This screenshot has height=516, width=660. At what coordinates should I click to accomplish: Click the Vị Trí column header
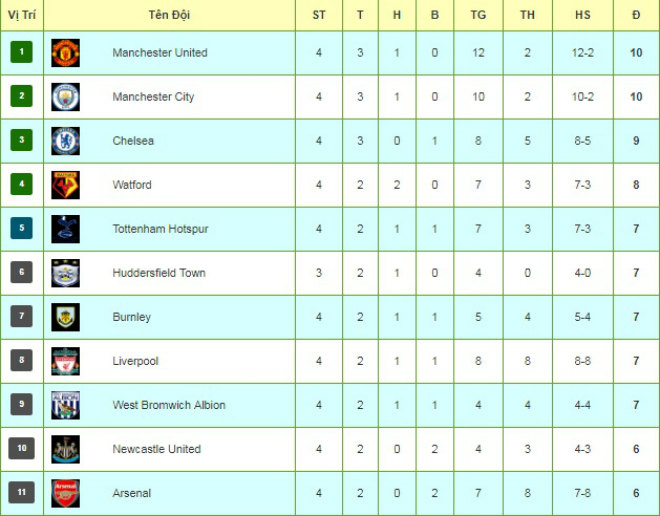[x=22, y=15]
